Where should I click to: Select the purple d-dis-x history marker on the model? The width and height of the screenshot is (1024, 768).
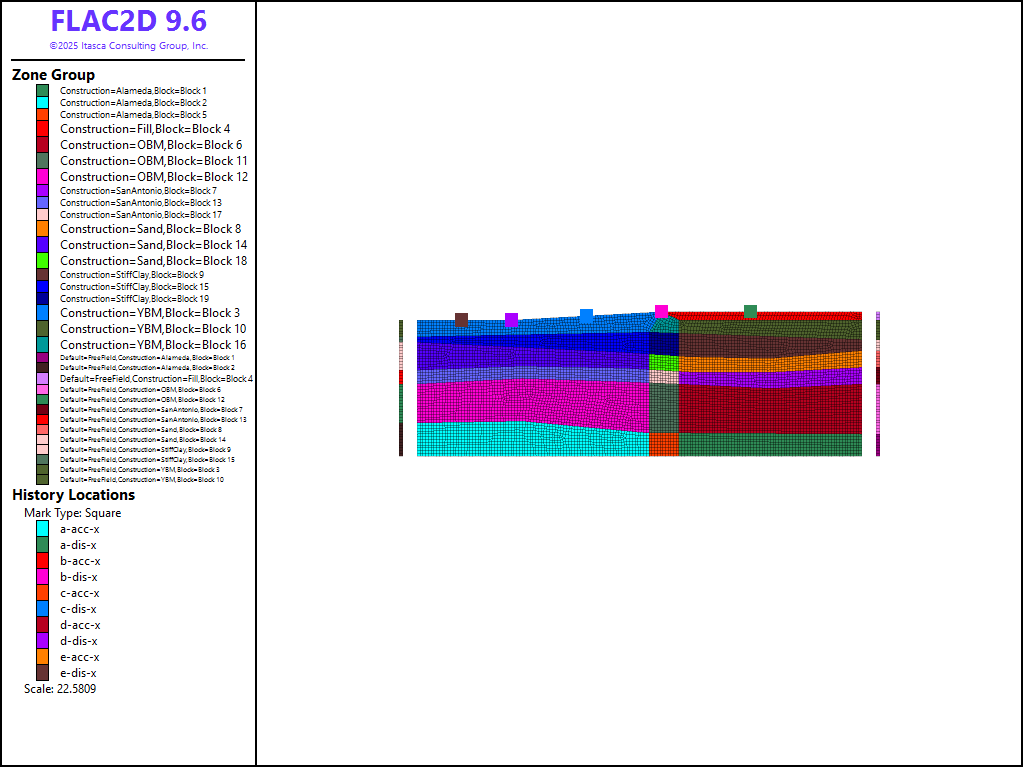coord(511,320)
